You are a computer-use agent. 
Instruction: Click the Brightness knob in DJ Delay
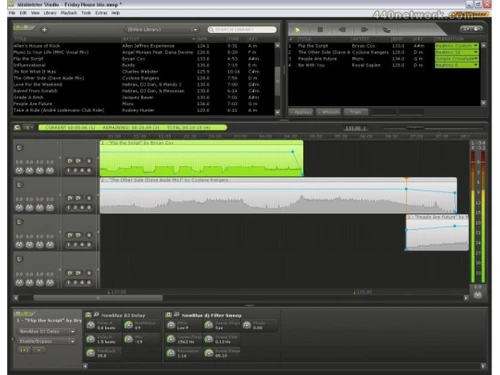pos(128,325)
